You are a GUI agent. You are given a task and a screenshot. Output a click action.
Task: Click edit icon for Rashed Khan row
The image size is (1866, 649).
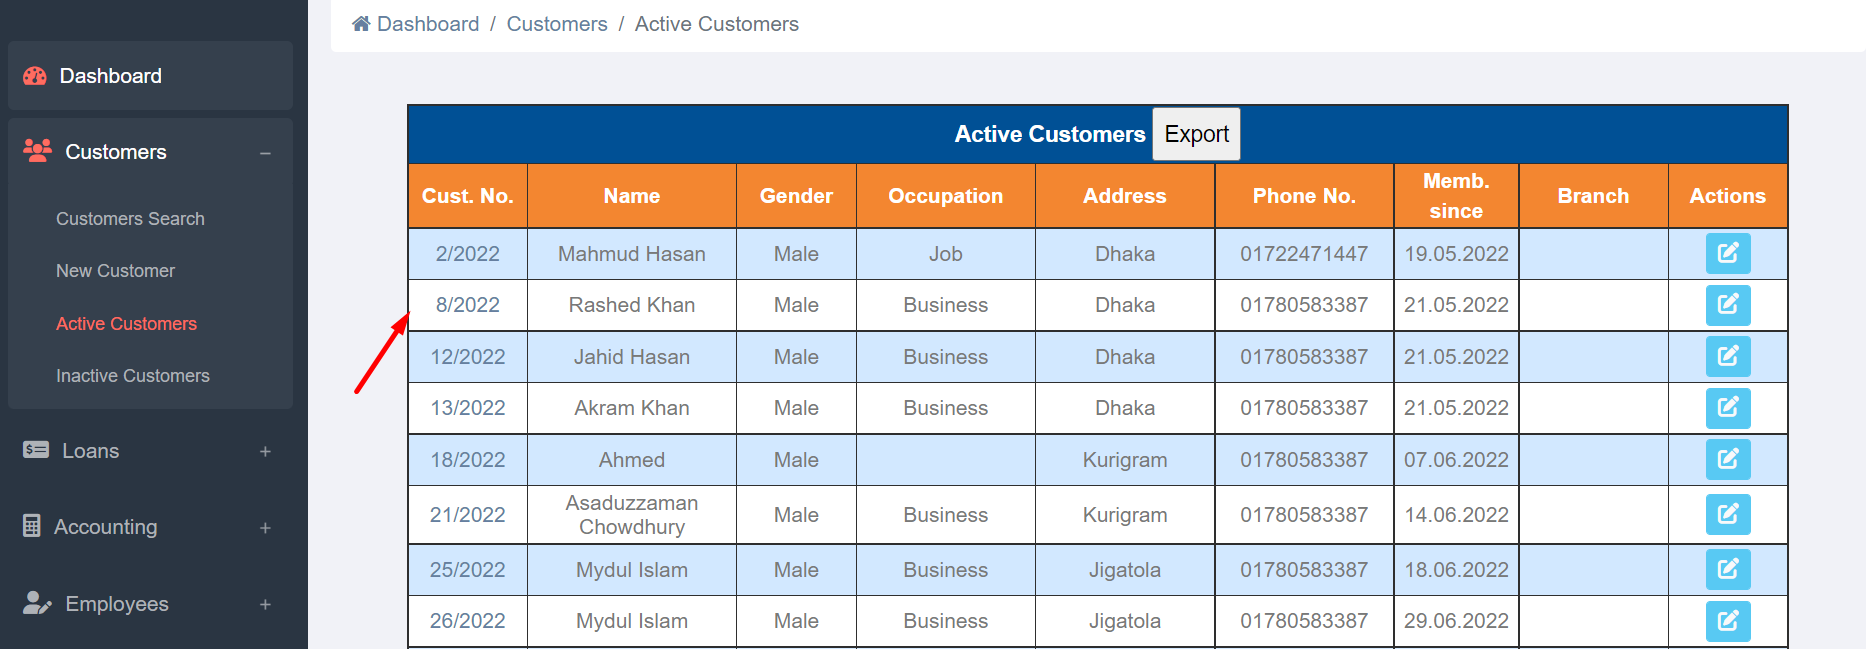click(1727, 304)
